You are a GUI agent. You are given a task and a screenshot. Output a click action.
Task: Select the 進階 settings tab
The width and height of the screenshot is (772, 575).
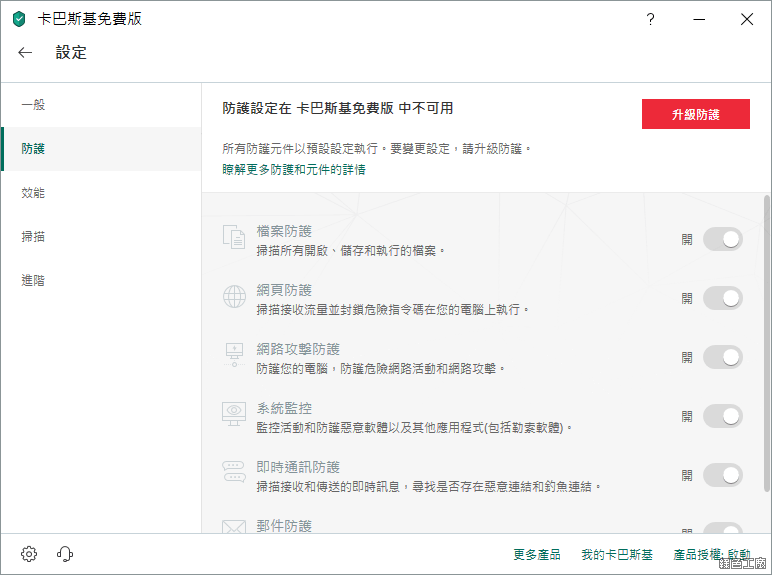pyautogui.click(x=101, y=281)
